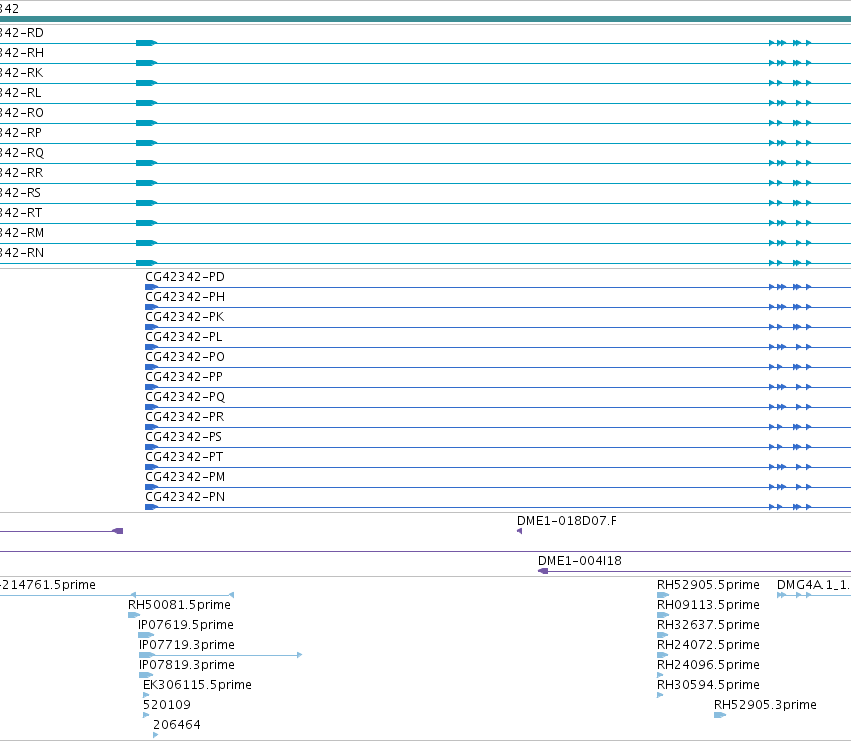Select the RH52905.3prime EST label

(x=765, y=705)
